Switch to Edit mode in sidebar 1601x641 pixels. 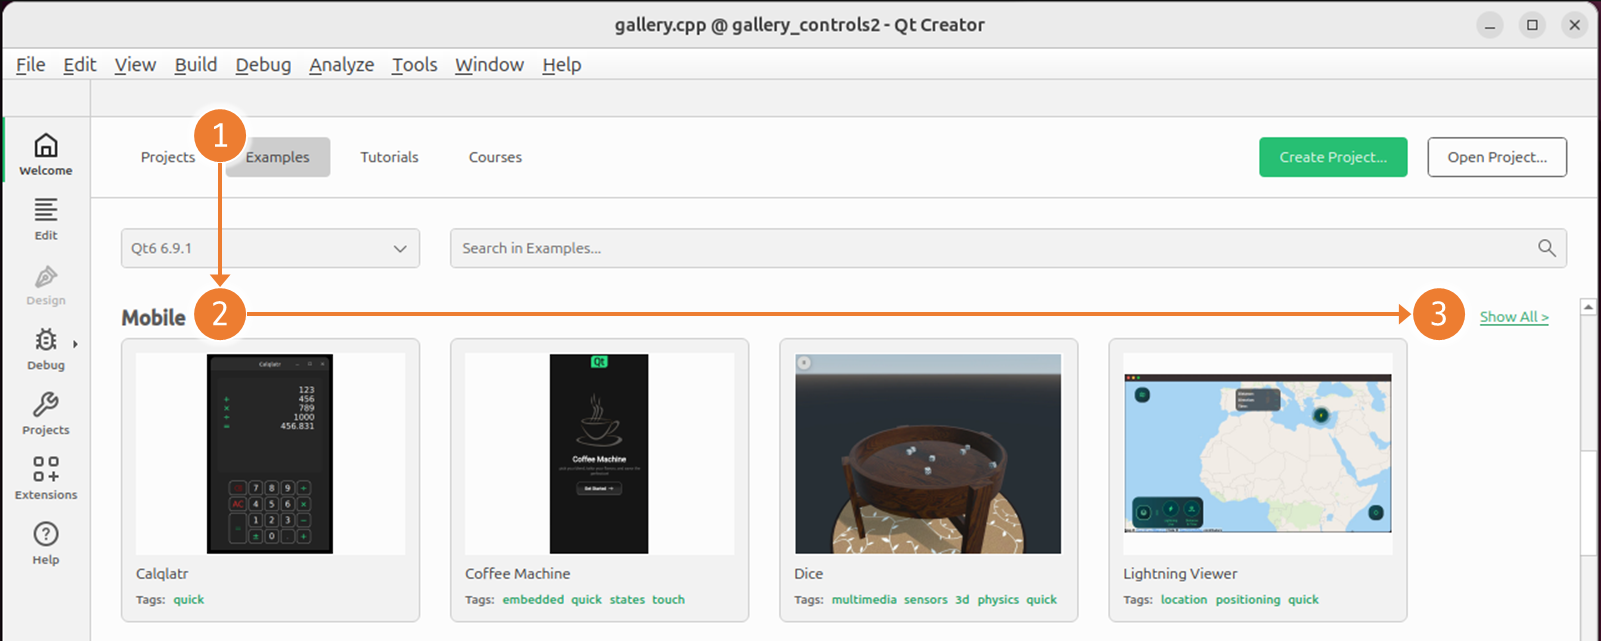click(46, 220)
